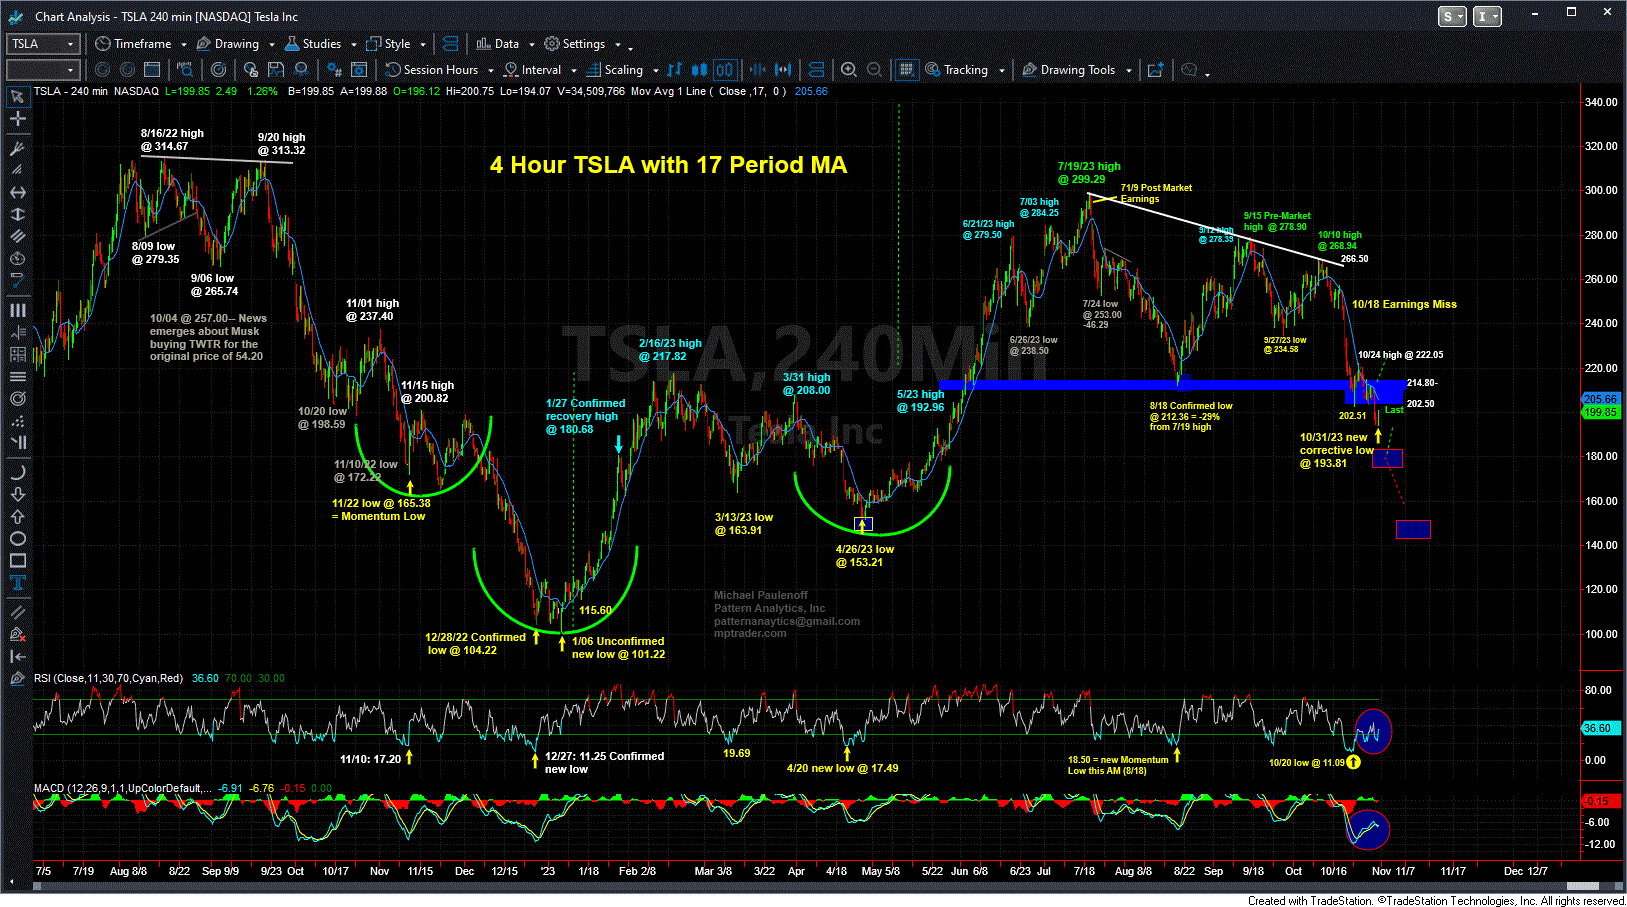Screen dimensions: 1627x907
Task: Expand the Interval dropdown arrow
Action: tap(573, 71)
